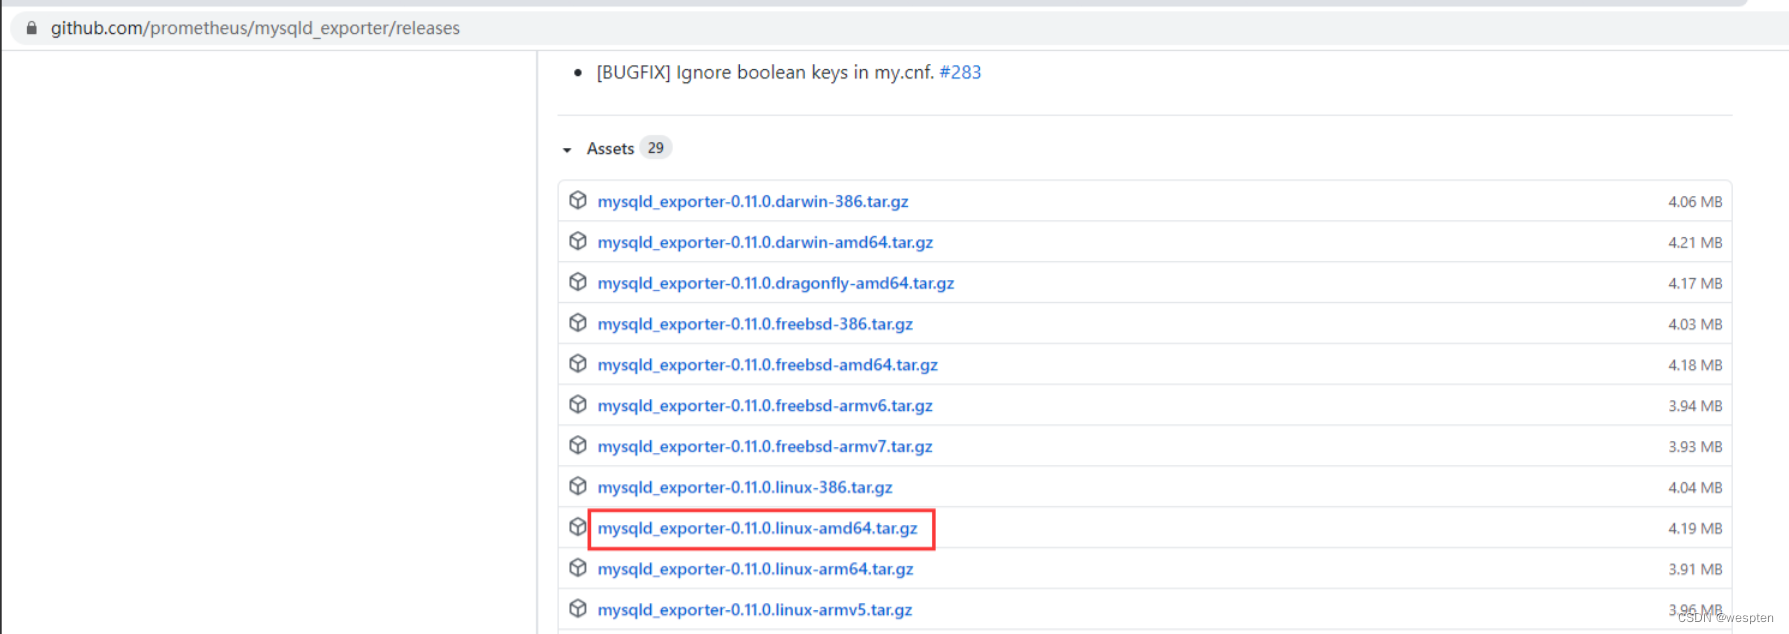Click the assets count badge 29
Image resolution: width=1789 pixels, height=634 pixels.
point(656,148)
